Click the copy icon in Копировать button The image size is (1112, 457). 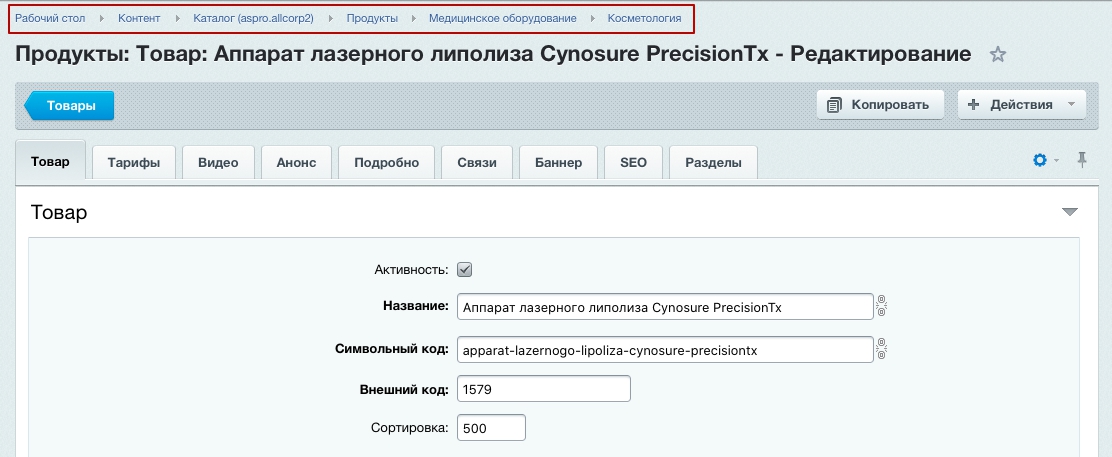pos(835,105)
